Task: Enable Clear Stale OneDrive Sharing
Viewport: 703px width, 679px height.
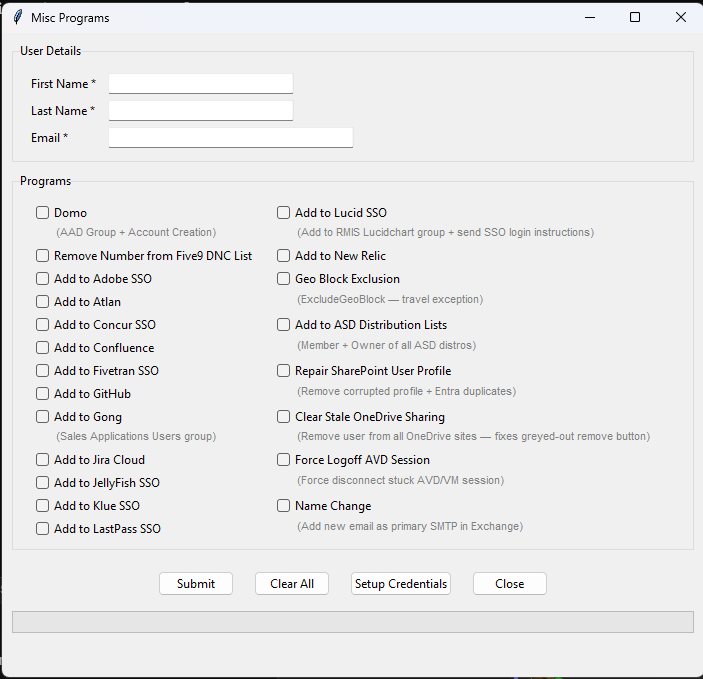Action: [x=283, y=417]
